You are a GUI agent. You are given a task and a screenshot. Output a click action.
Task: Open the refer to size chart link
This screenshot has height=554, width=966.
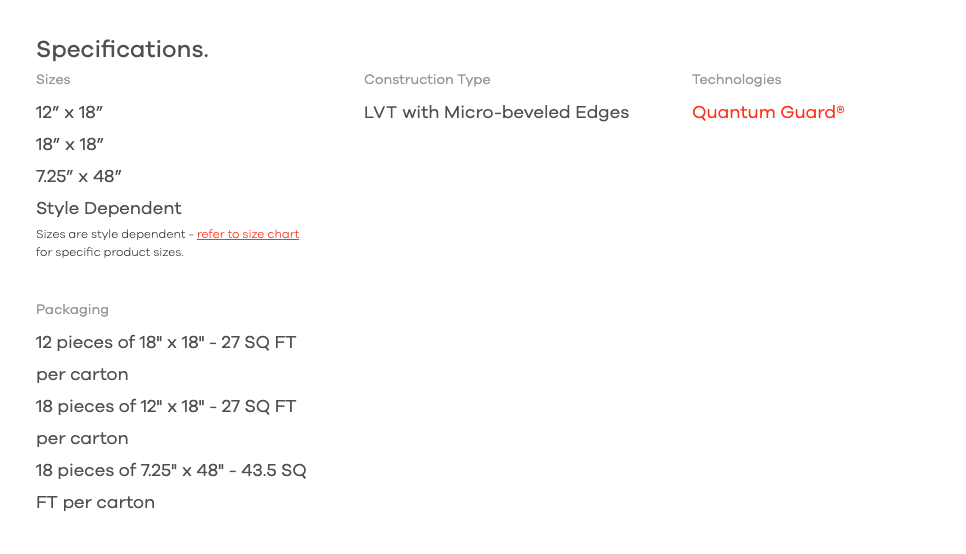tap(248, 234)
